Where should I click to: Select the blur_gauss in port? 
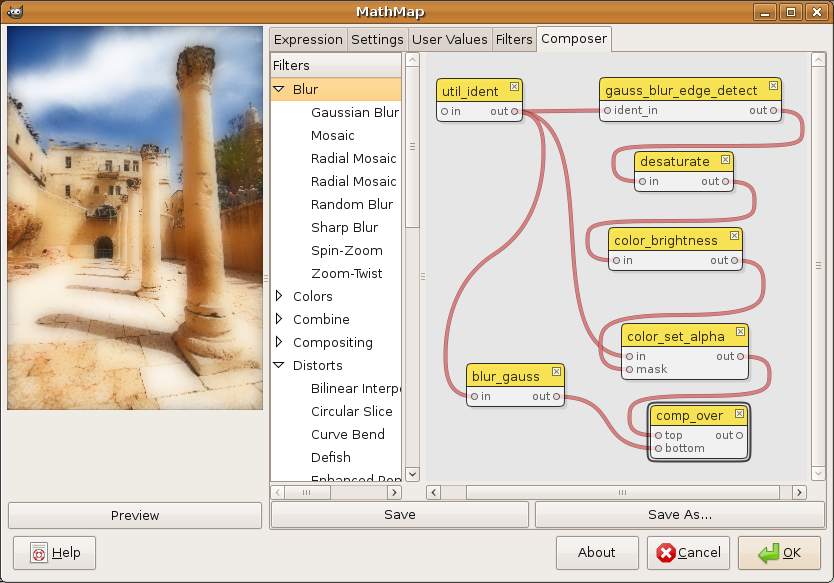[474, 397]
